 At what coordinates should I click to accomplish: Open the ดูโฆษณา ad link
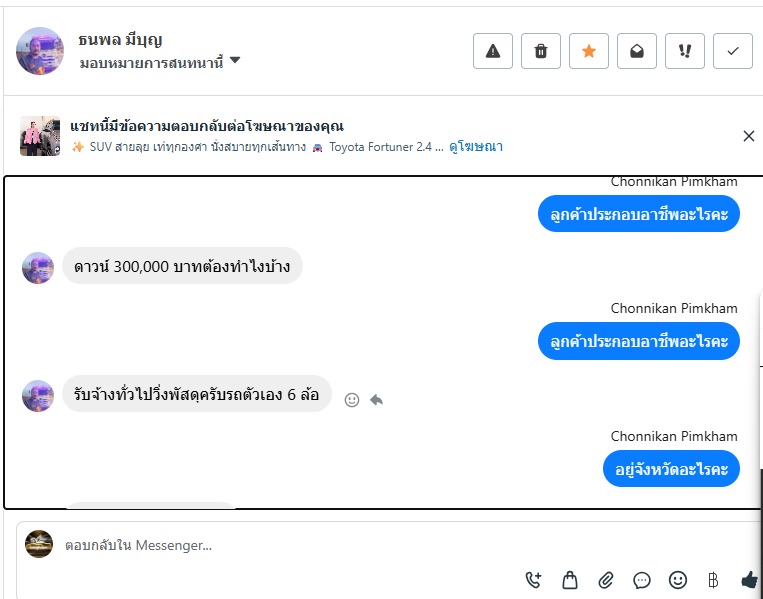(x=476, y=146)
